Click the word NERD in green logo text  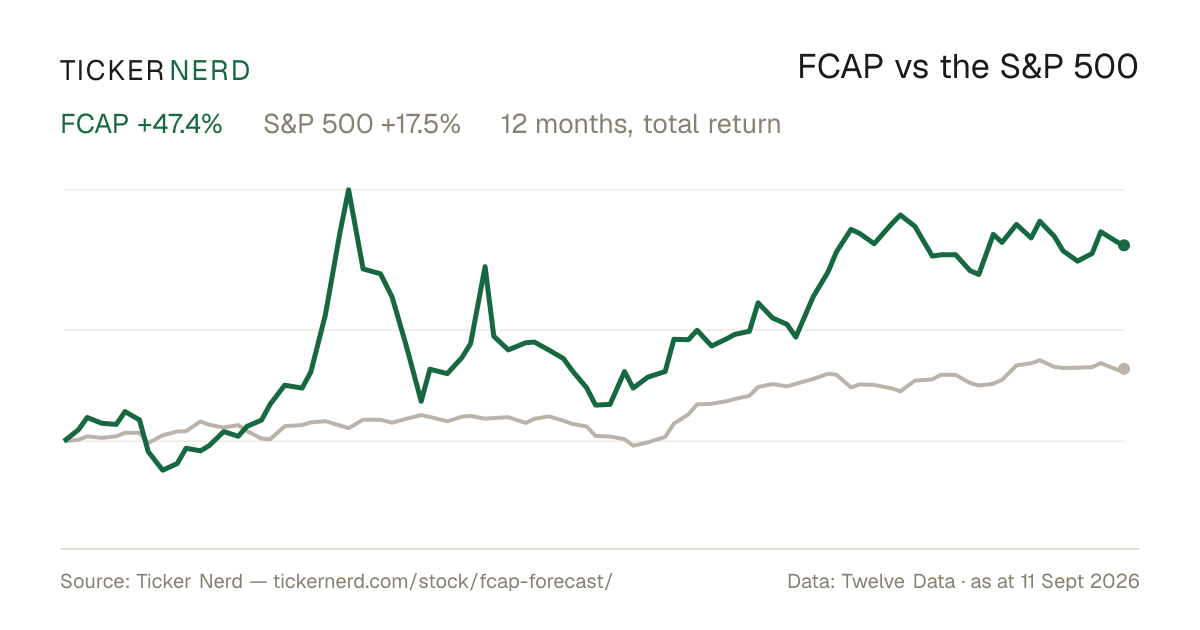tap(209, 70)
